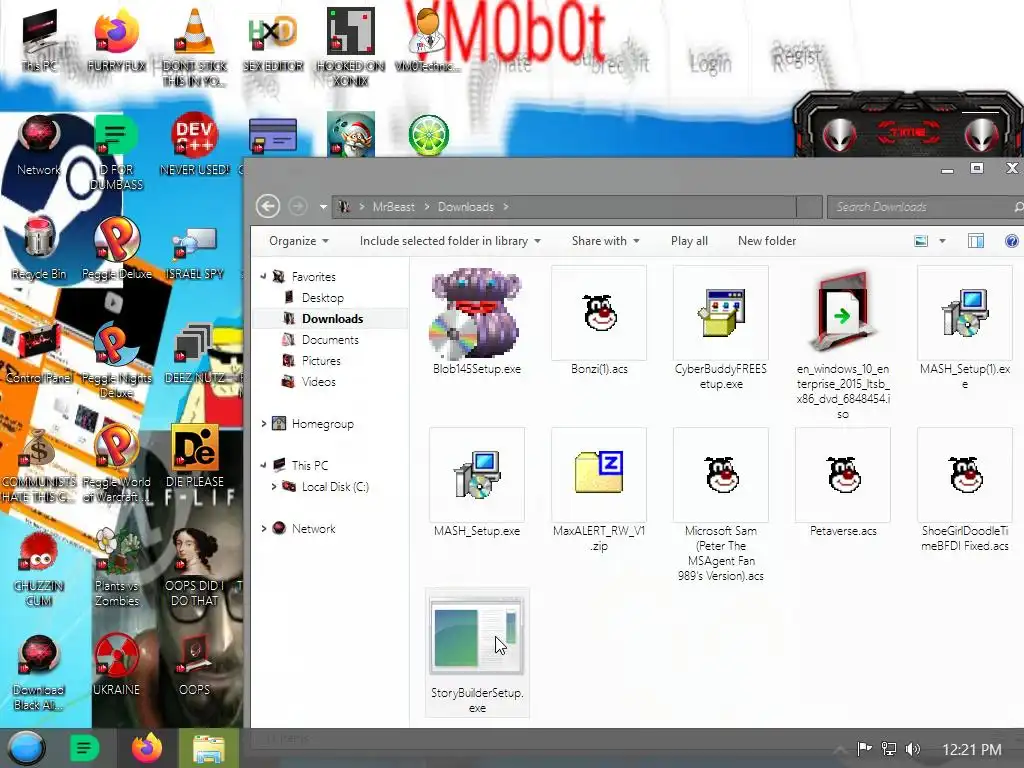Open ISRAEL SPY desktop shortcut
The height and width of the screenshot is (768, 1024).
(195, 253)
